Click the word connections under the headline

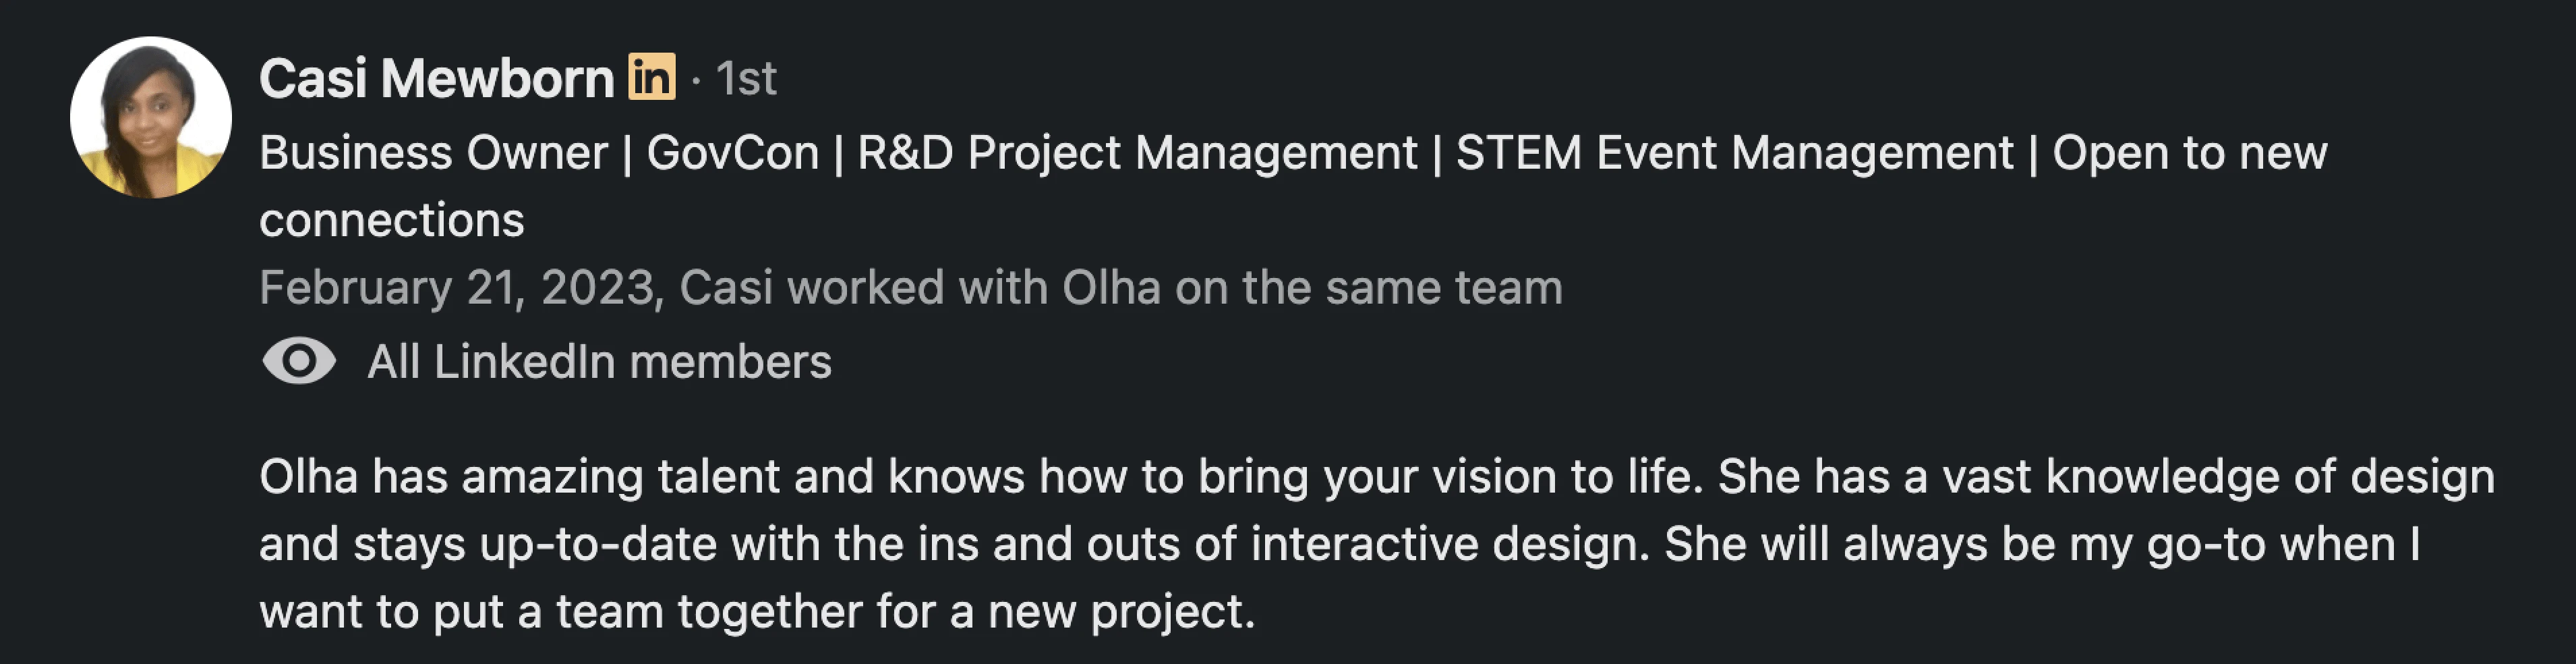coord(391,220)
